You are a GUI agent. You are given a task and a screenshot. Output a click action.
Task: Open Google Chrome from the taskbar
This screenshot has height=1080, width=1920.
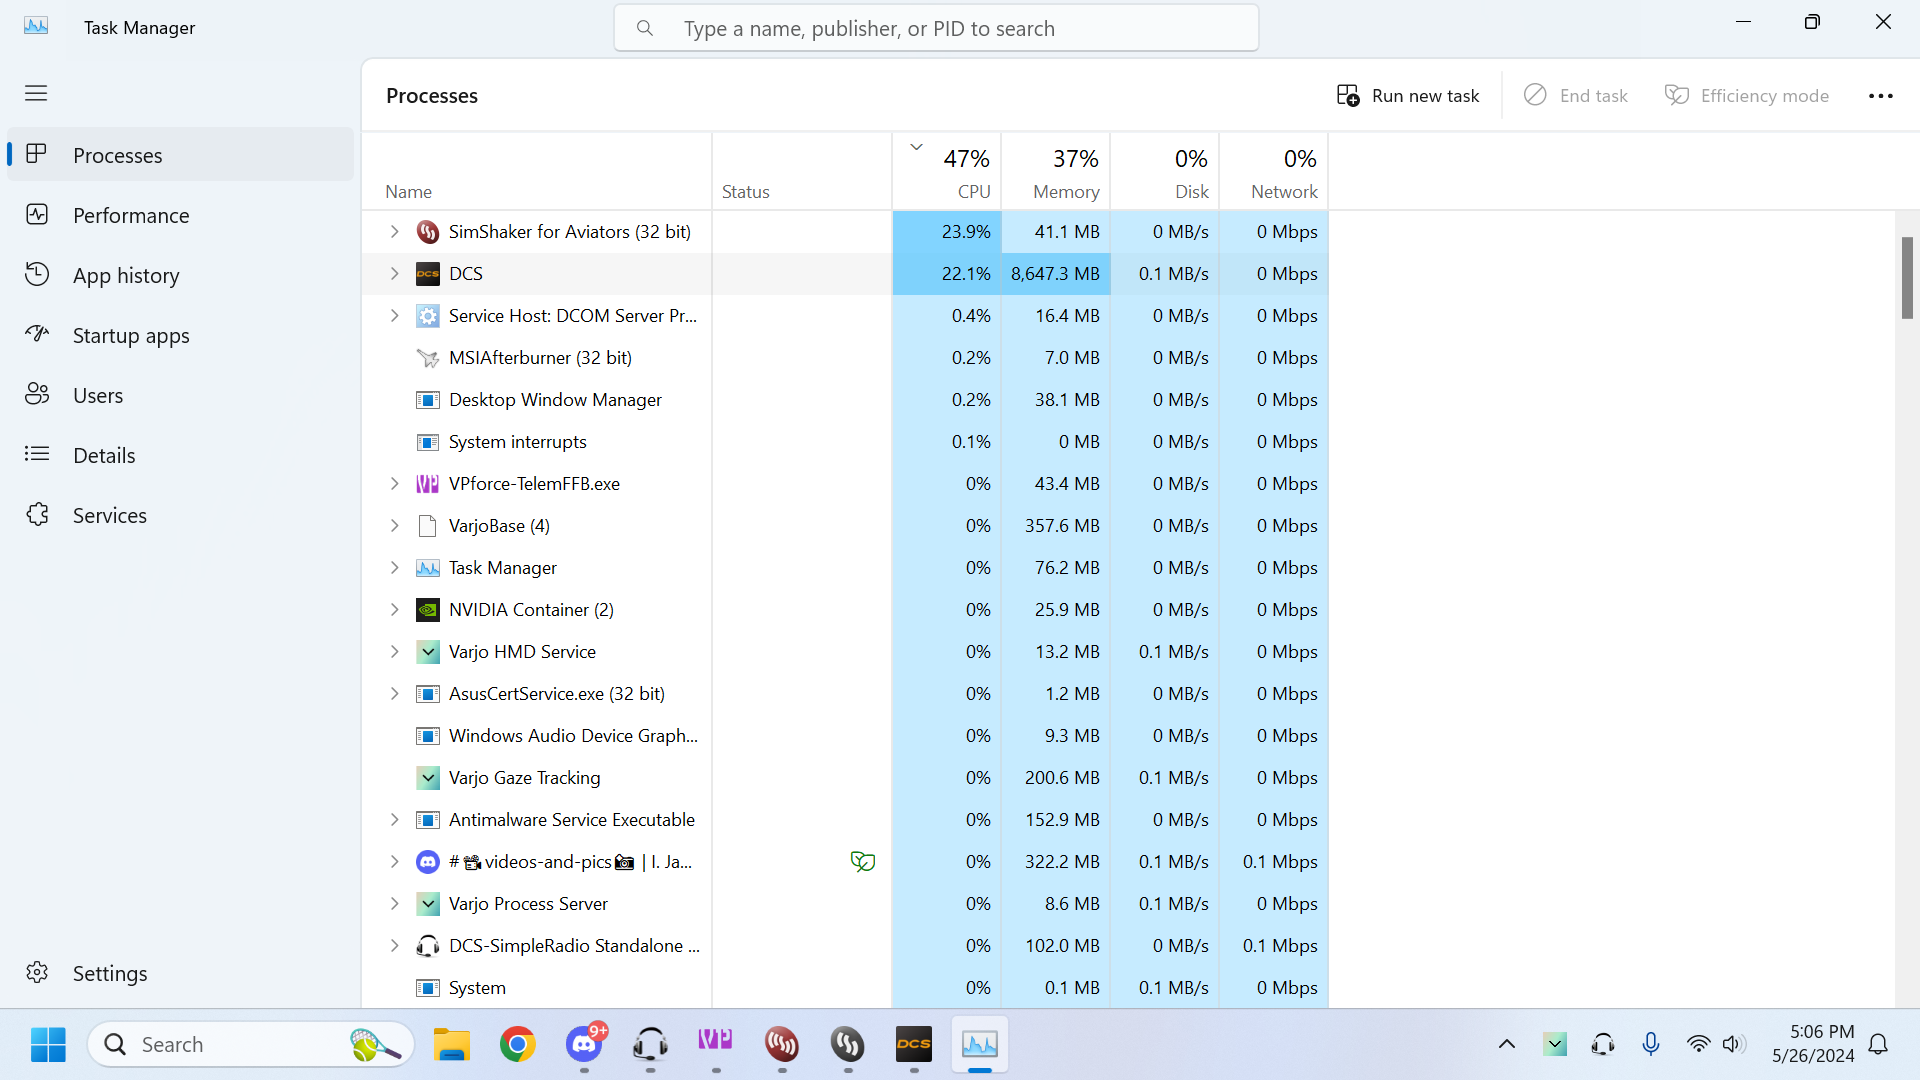click(518, 1044)
